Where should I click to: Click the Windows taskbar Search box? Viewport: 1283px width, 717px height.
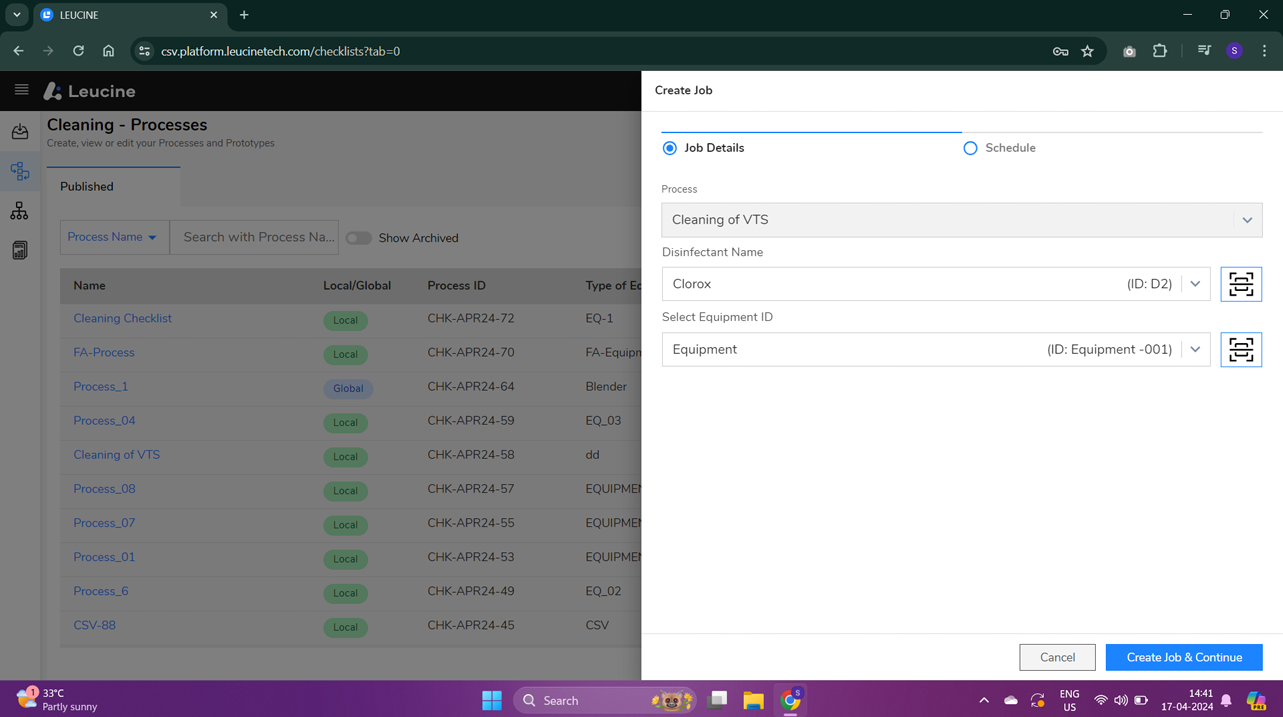[605, 700]
